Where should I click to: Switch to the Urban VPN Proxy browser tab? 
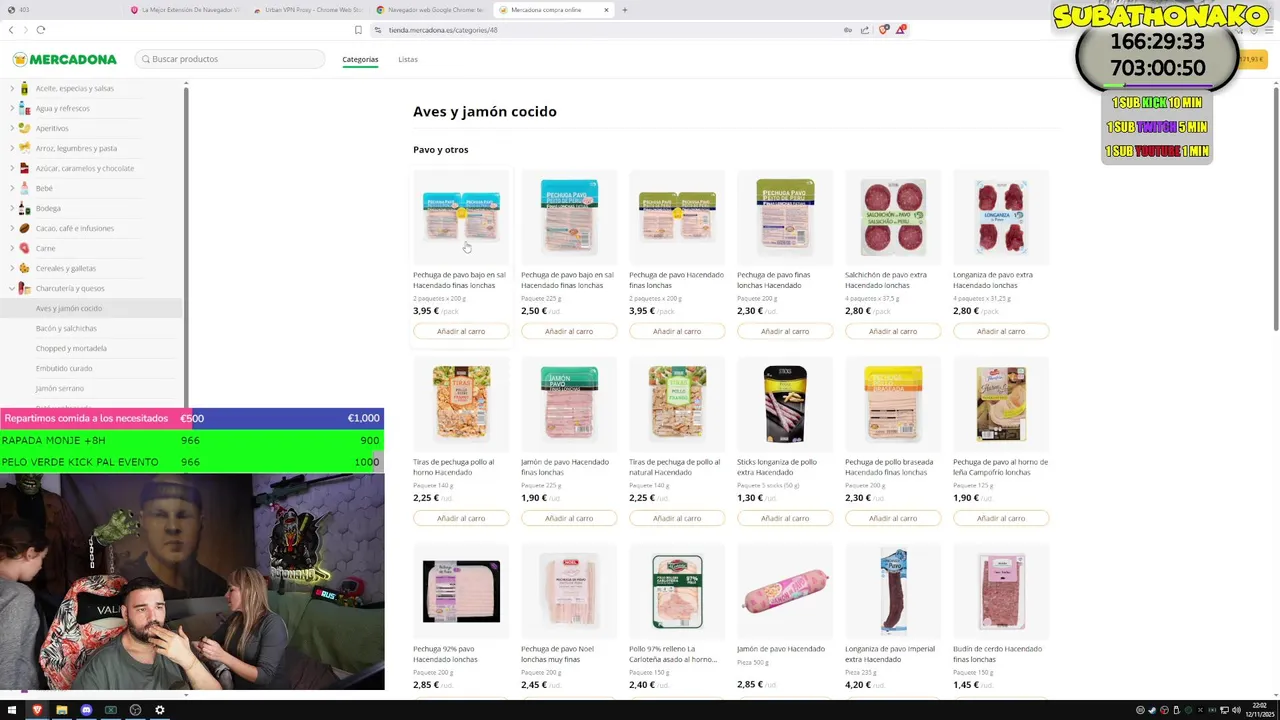(x=308, y=10)
